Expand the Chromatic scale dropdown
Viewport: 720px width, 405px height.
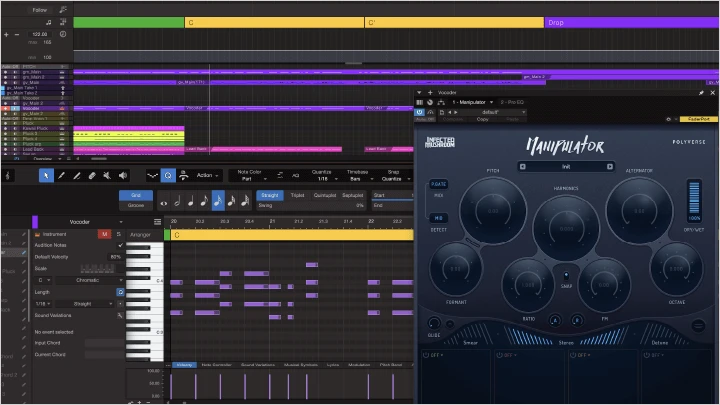[x=90, y=280]
